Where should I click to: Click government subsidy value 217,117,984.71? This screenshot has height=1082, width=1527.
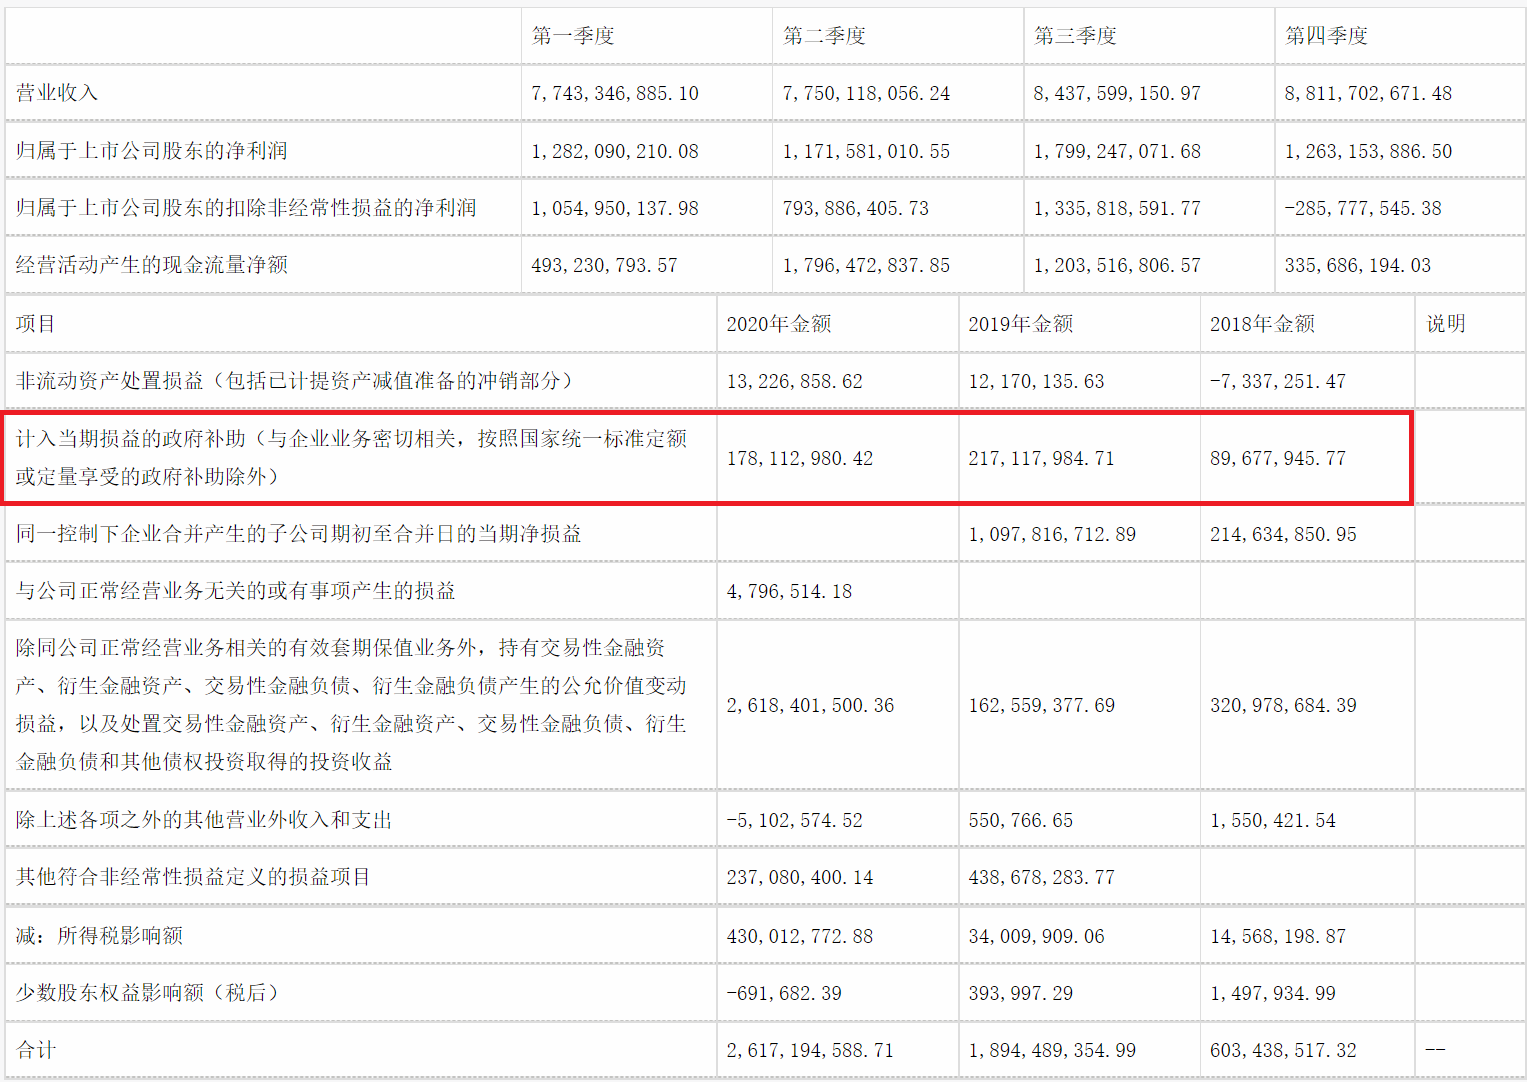(1042, 458)
